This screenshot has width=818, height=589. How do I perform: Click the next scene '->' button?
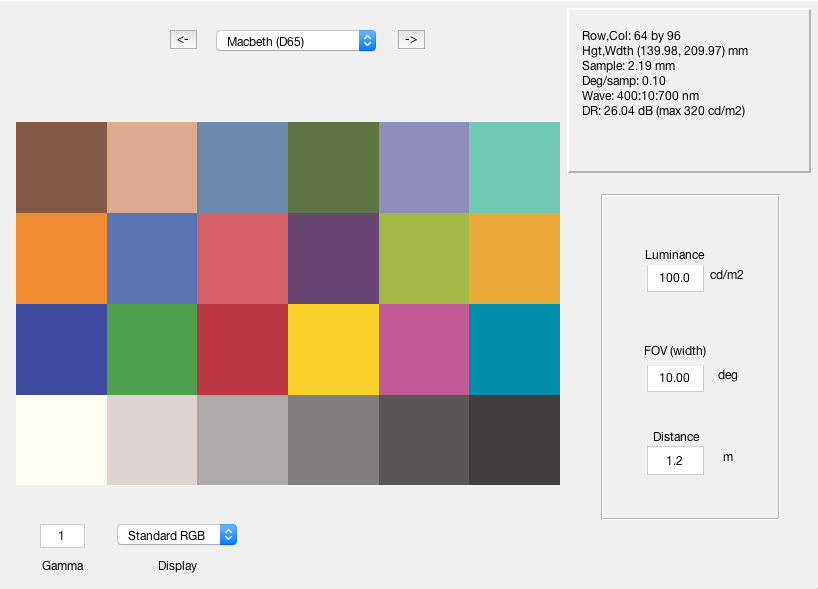411,40
